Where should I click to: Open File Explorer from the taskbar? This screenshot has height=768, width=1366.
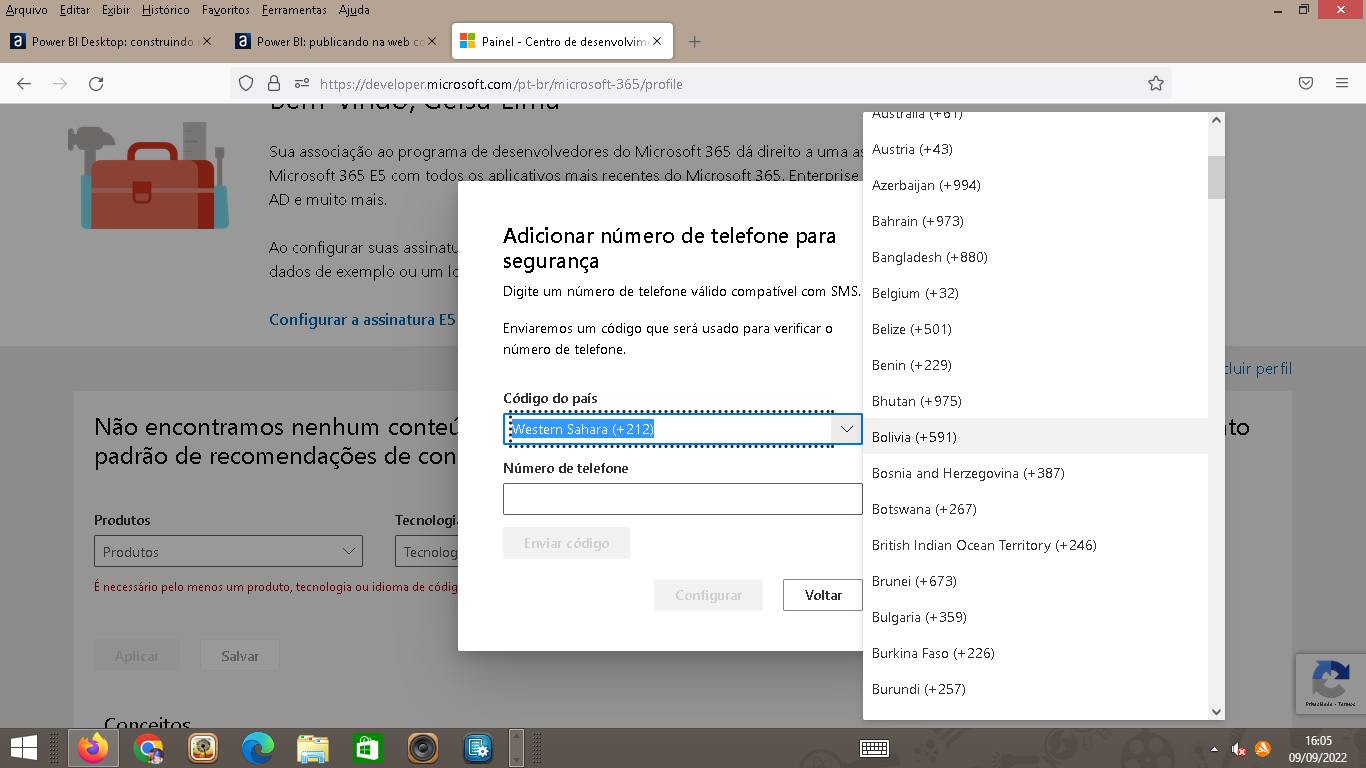(313, 748)
